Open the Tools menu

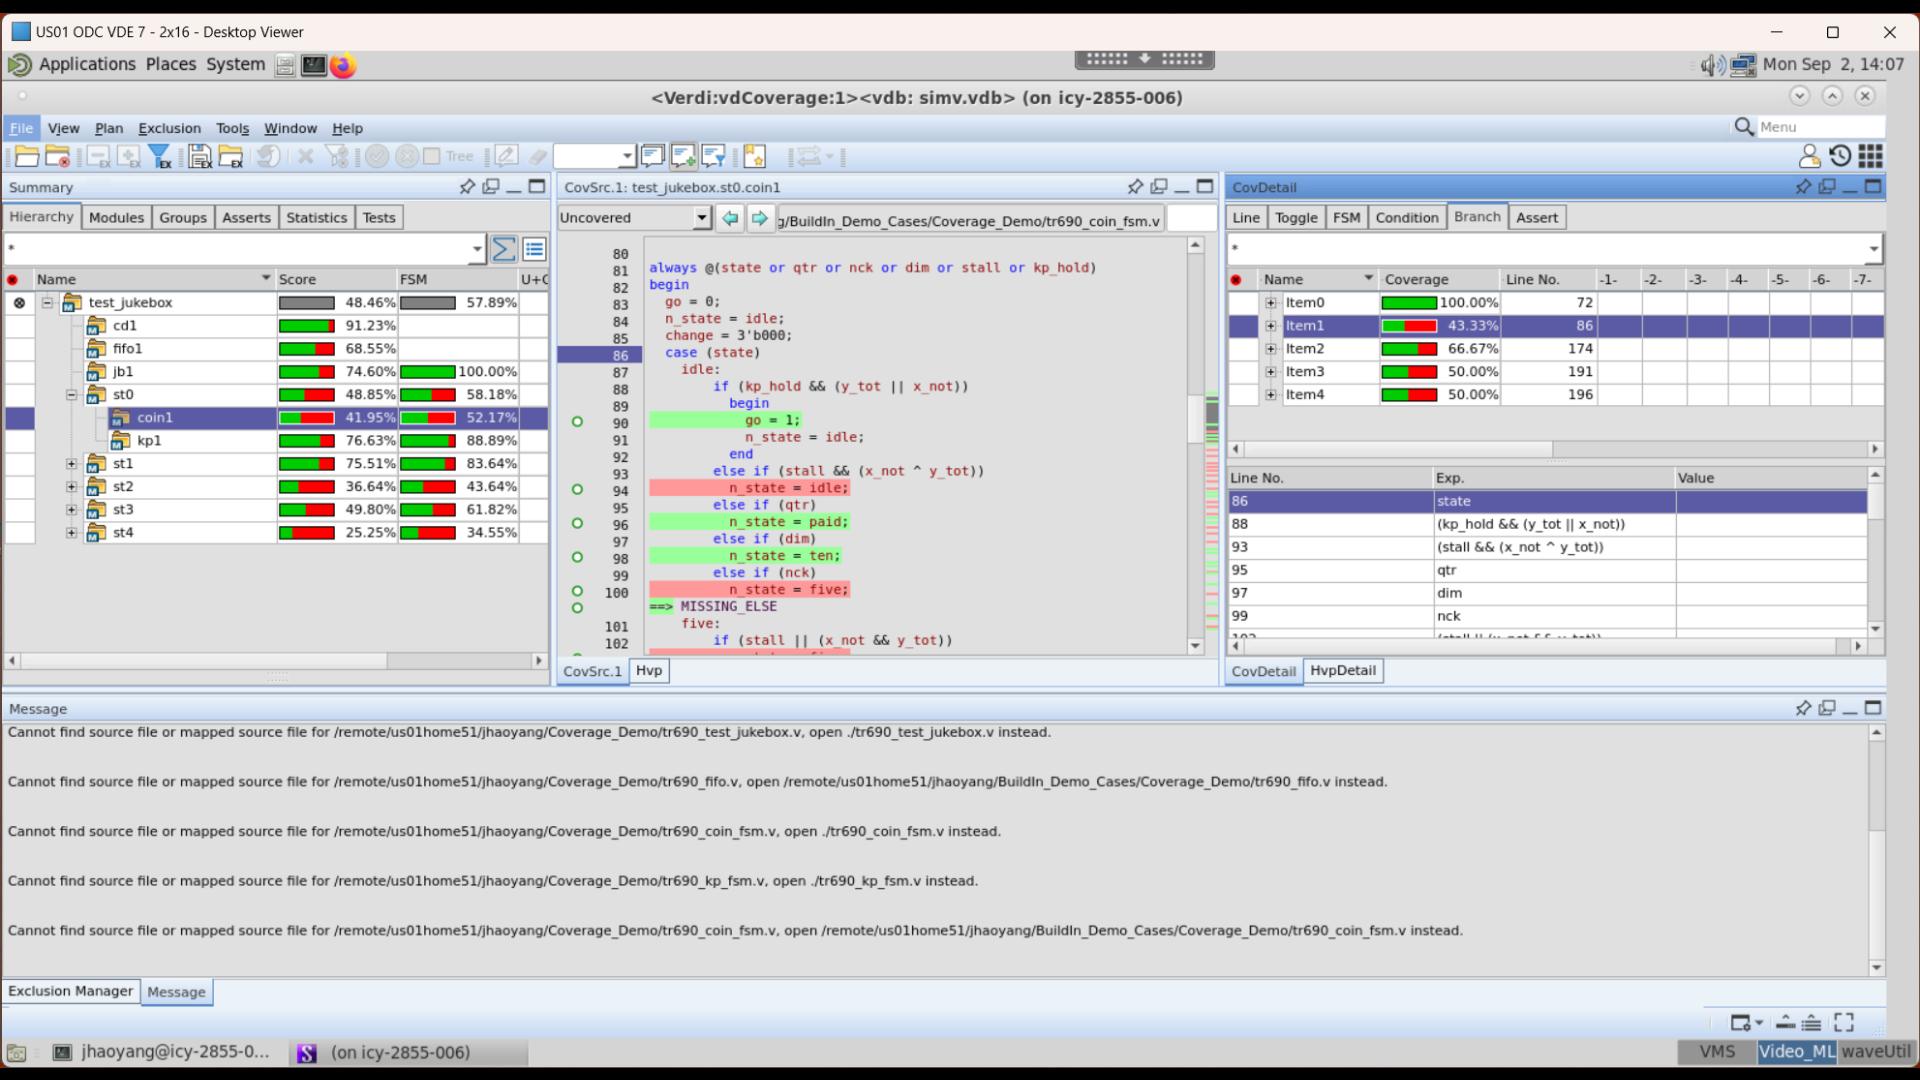pyautogui.click(x=232, y=128)
